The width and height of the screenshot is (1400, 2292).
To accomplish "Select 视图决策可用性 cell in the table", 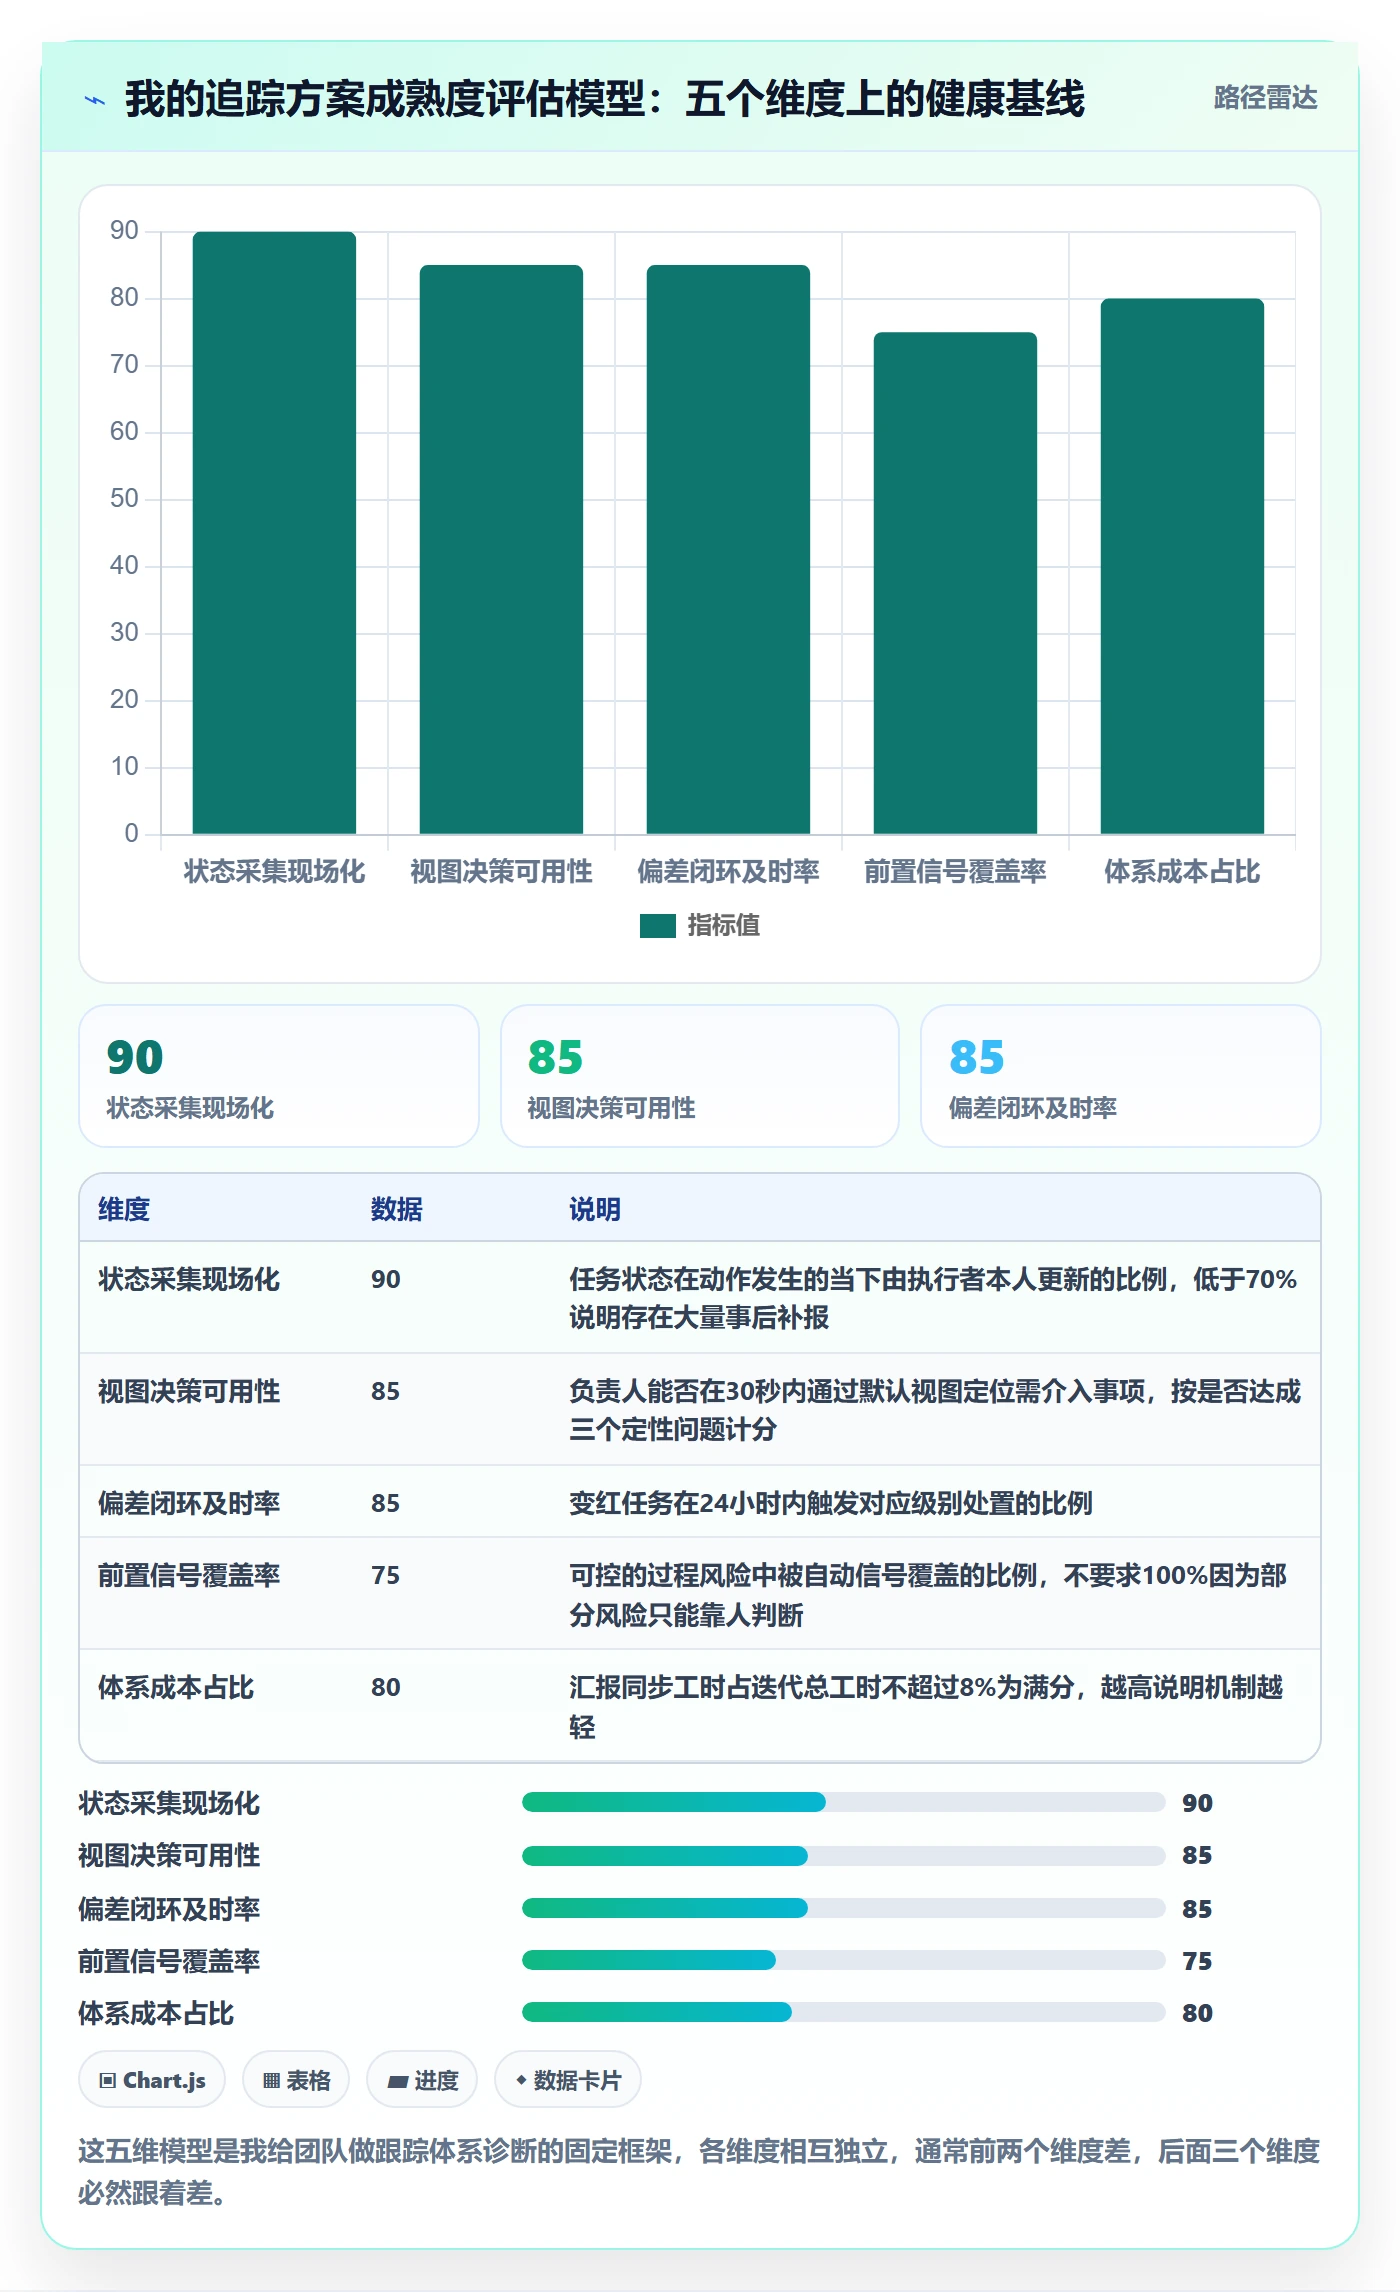I will (189, 1391).
